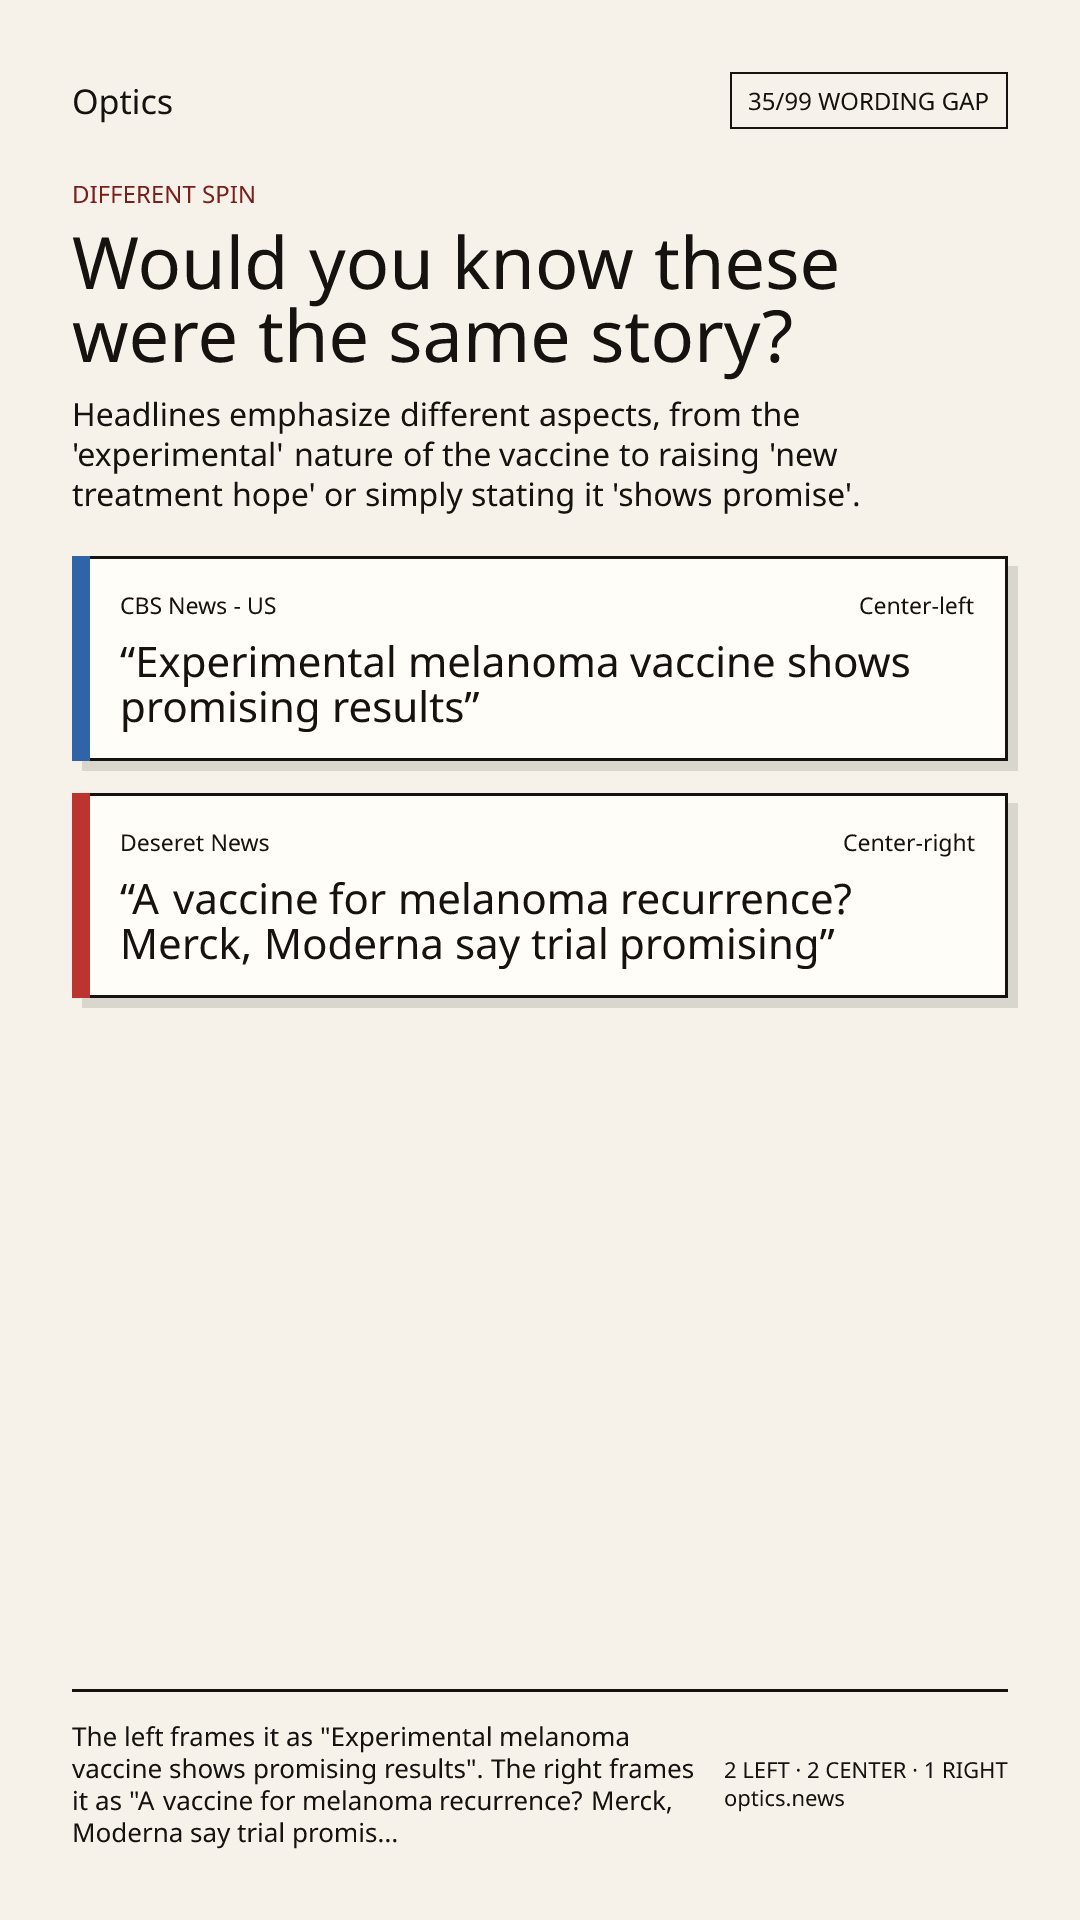Image resolution: width=1080 pixels, height=1920 pixels.
Task: Click the truncated 'Moderna say trial promis…' text
Action: (x=235, y=1833)
